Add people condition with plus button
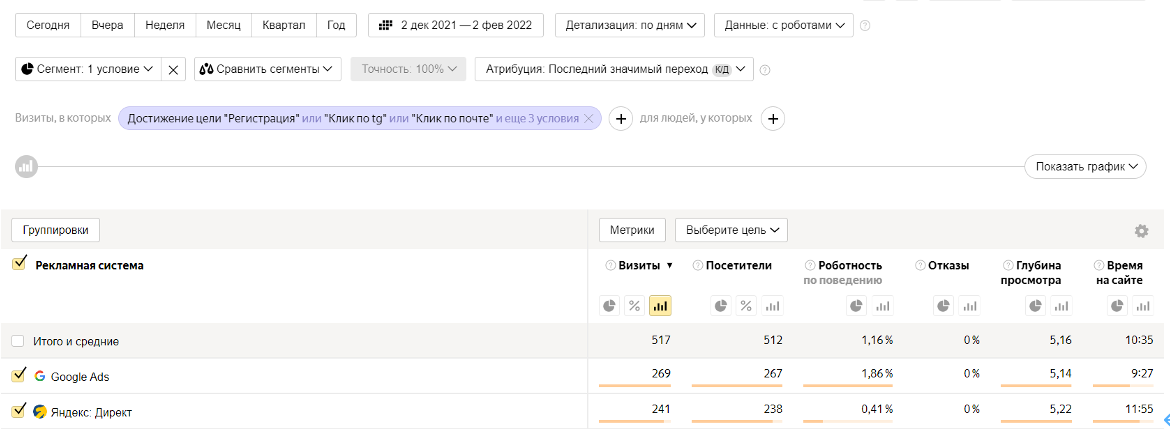Viewport: 1170px width, 436px height. click(772, 119)
